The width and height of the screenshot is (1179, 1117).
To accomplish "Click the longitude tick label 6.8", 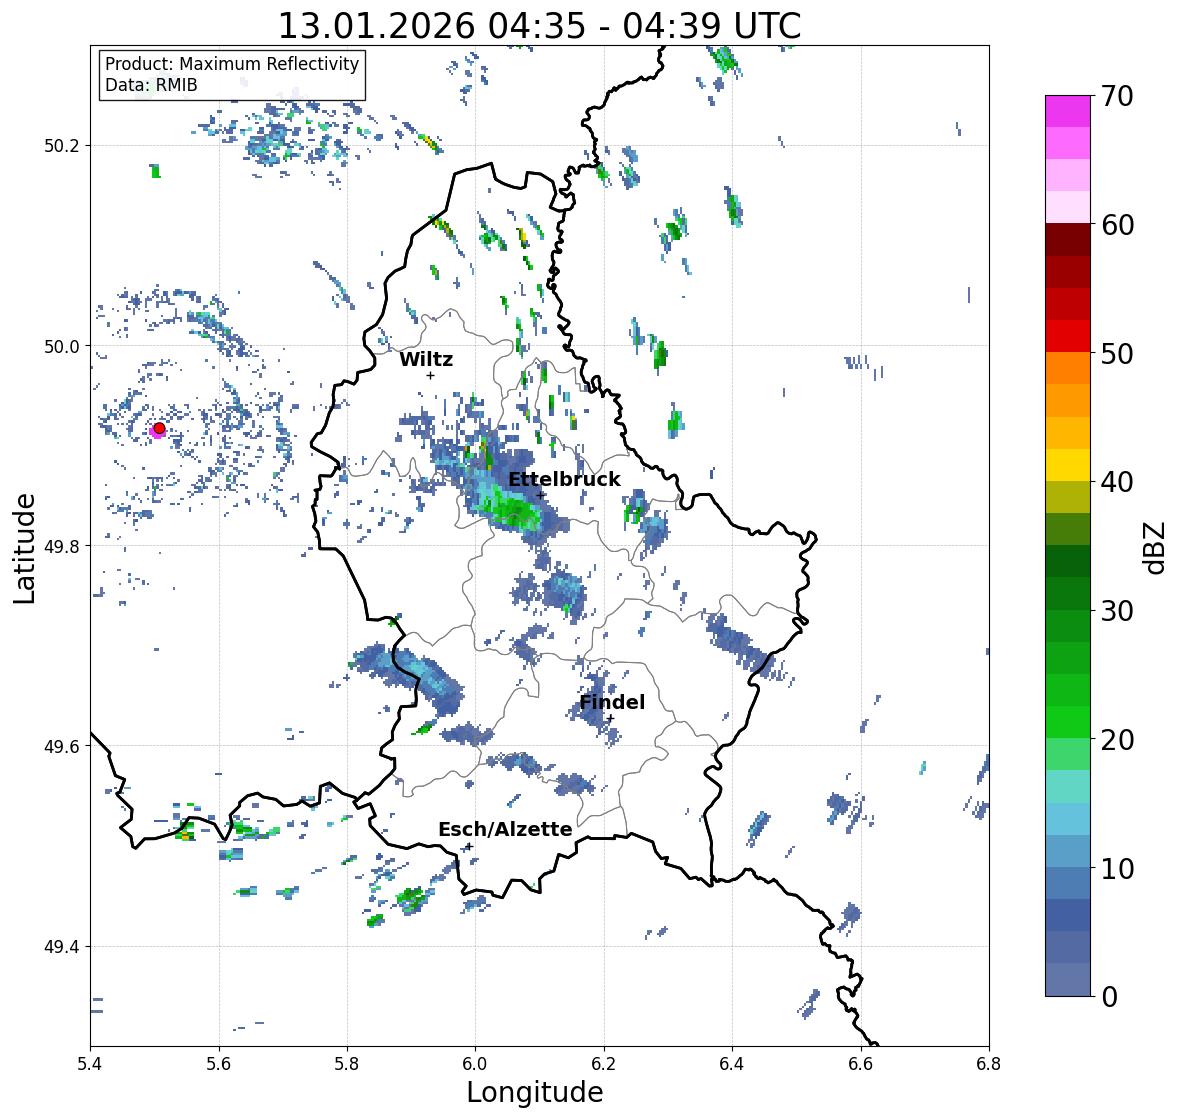I will click(989, 1064).
